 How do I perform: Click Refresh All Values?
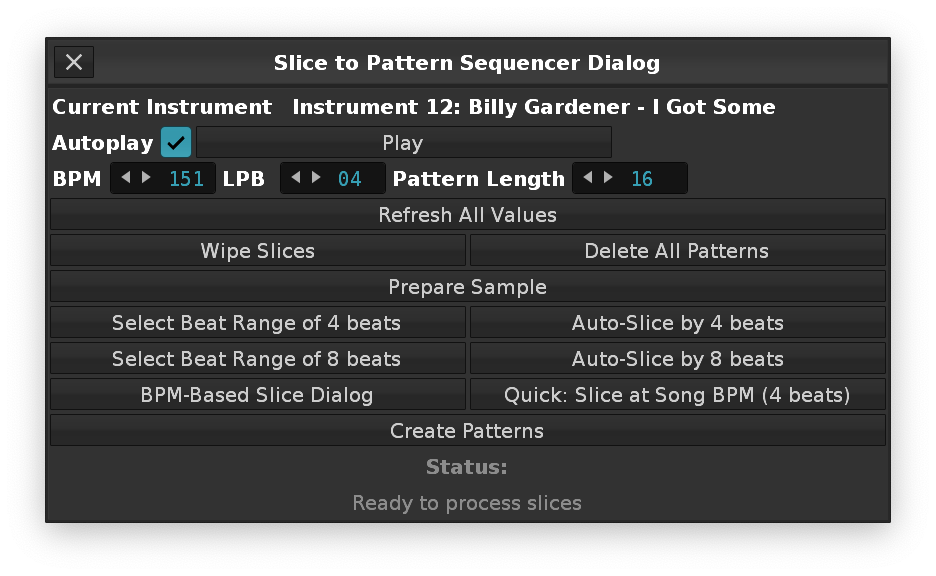point(467,215)
